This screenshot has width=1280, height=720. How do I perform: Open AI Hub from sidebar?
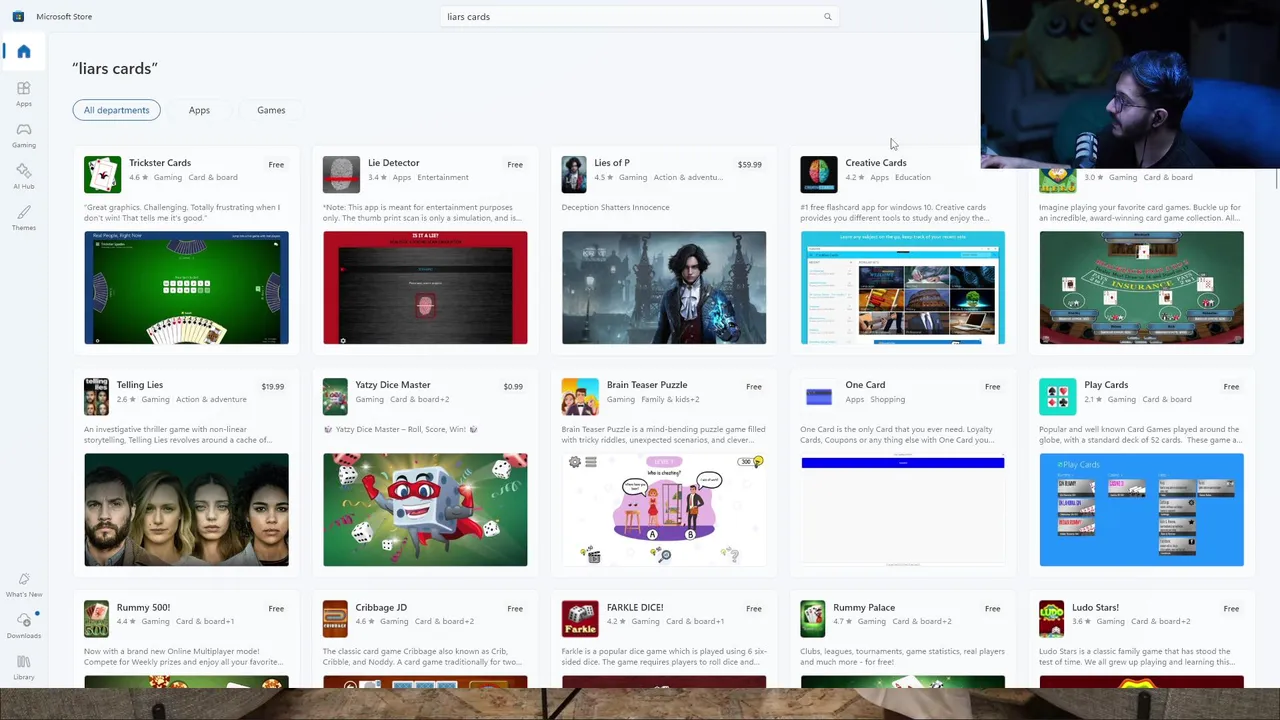(x=23, y=177)
